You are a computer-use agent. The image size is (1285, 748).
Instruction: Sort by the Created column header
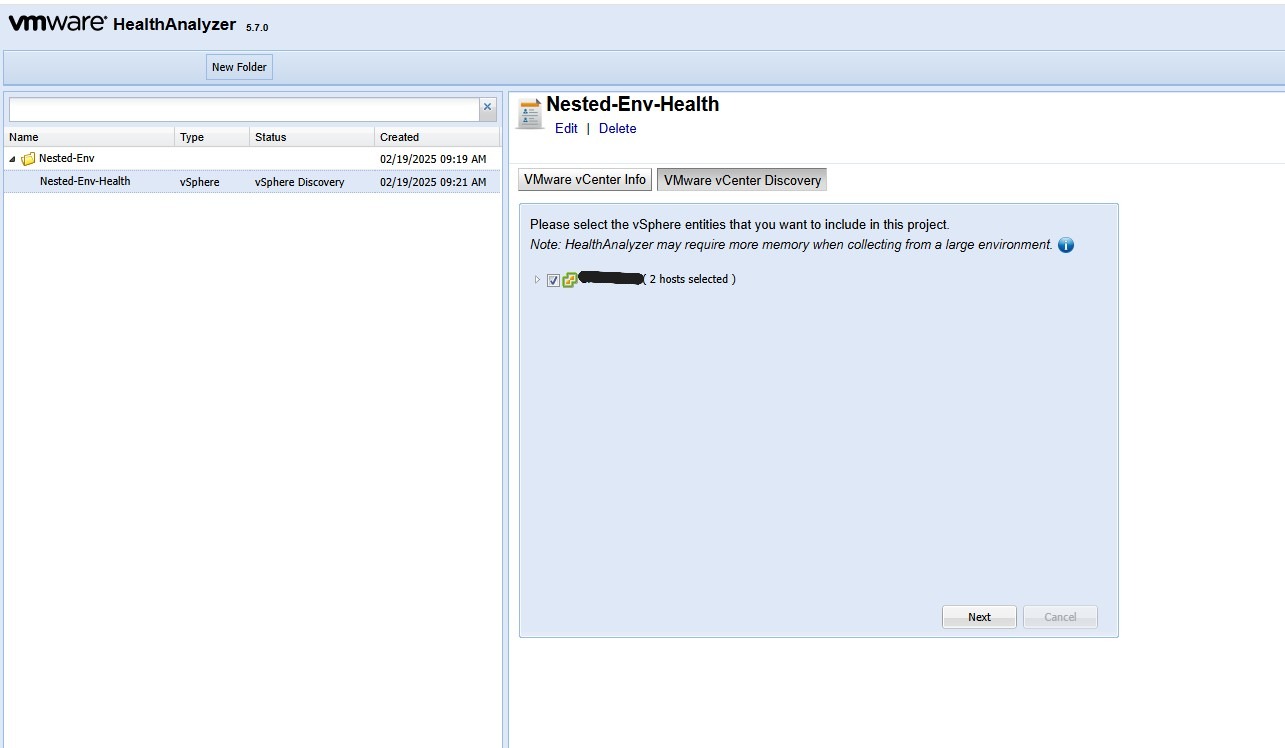pyautogui.click(x=437, y=137)
